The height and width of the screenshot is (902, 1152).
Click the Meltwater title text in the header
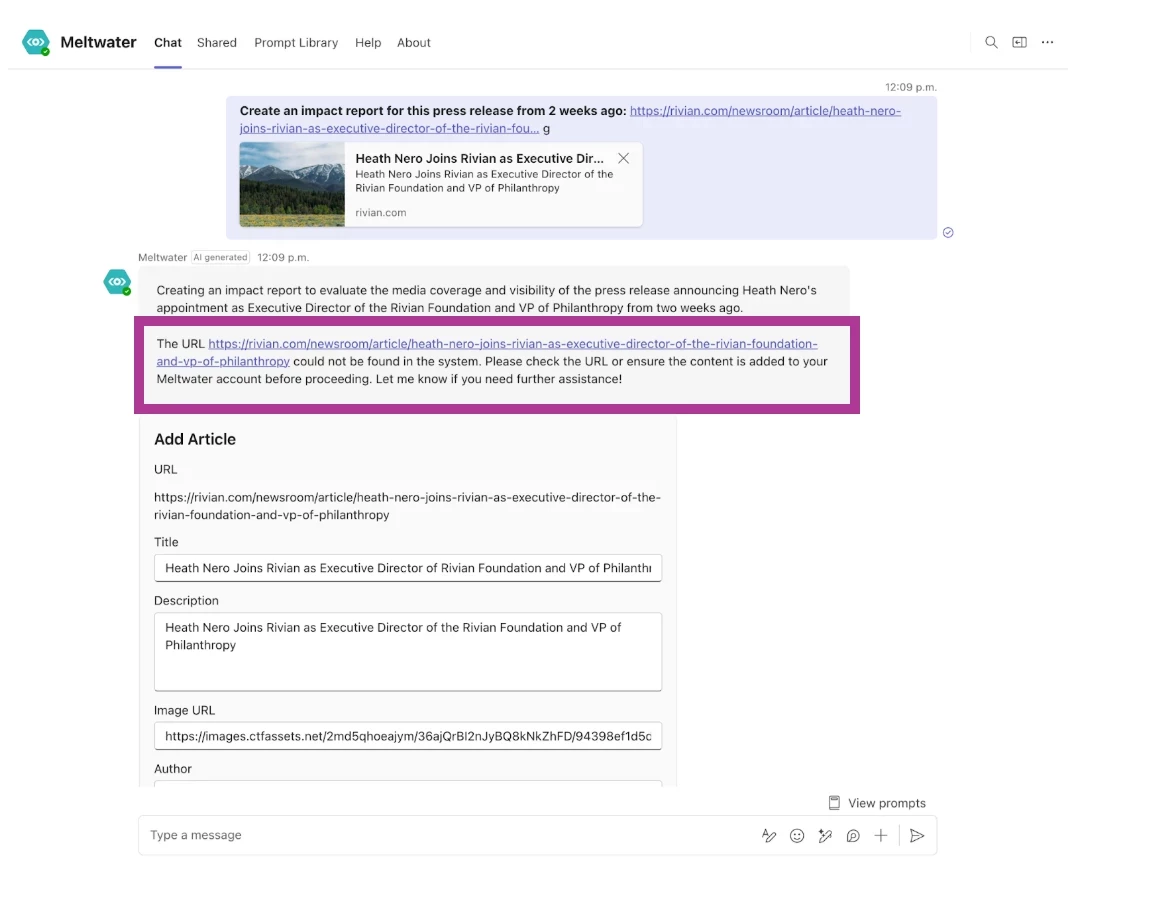click(98, 43)
